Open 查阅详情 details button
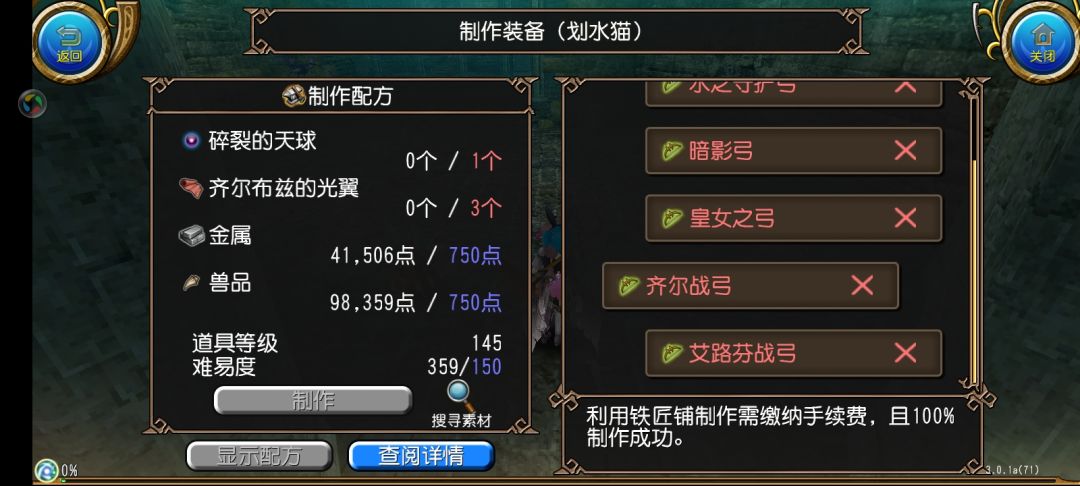The height and width of the screenshot is (486, 1080). 421,456
